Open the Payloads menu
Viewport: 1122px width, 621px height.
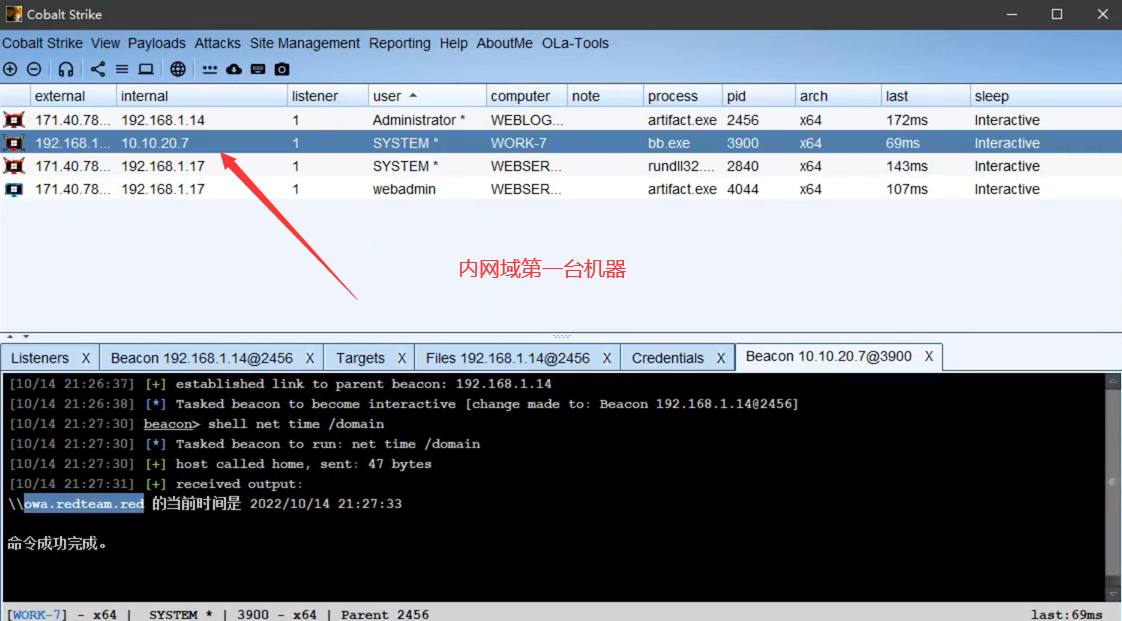tap(157, 43)
